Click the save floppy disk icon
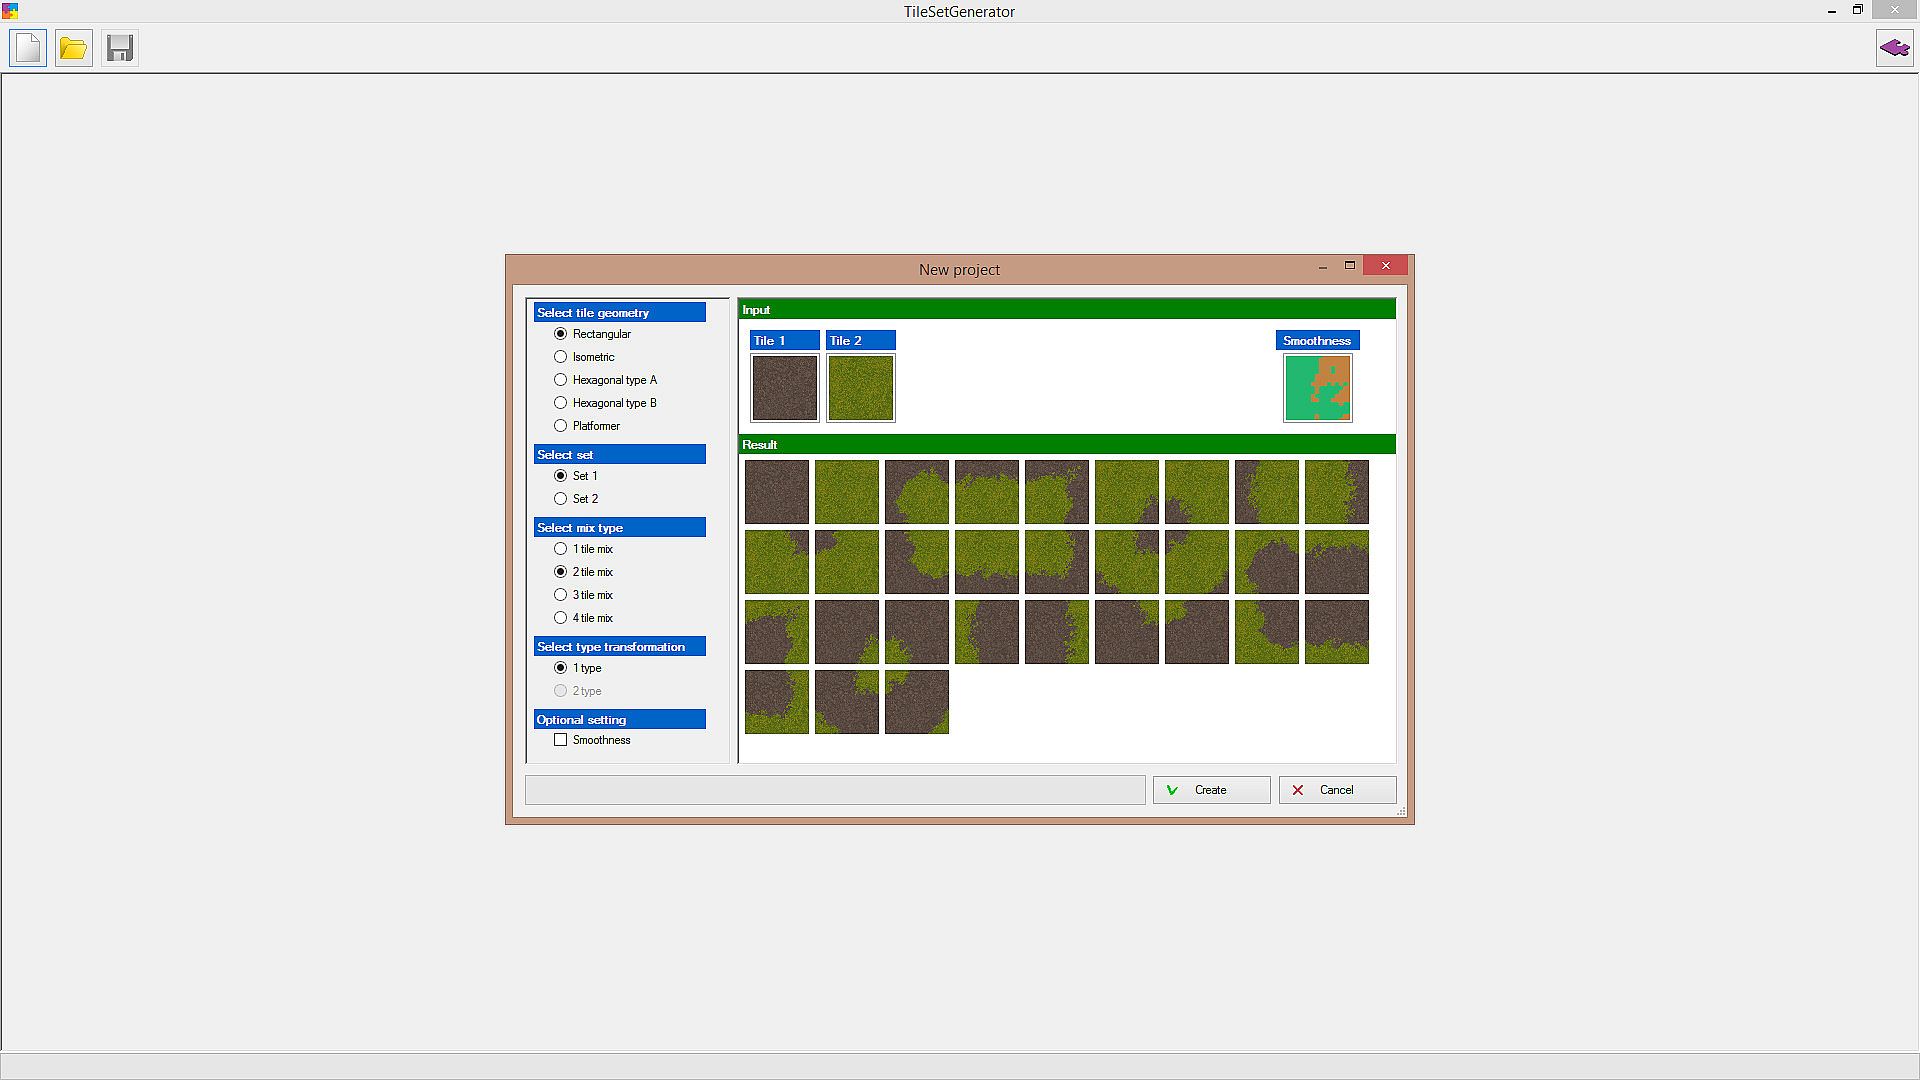The width and height of the screenshot is (1920, 1080). tap(120, 48)
